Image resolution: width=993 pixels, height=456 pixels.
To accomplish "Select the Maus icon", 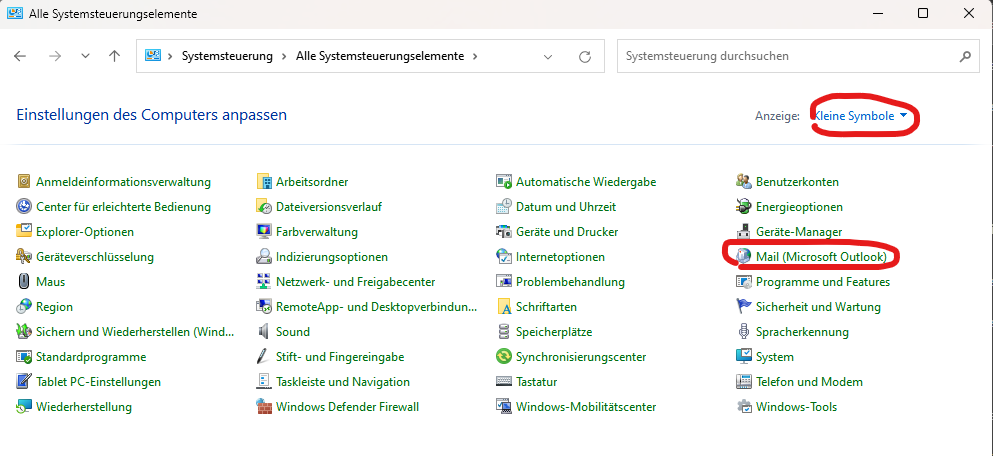I will click(x=24, y=281).
